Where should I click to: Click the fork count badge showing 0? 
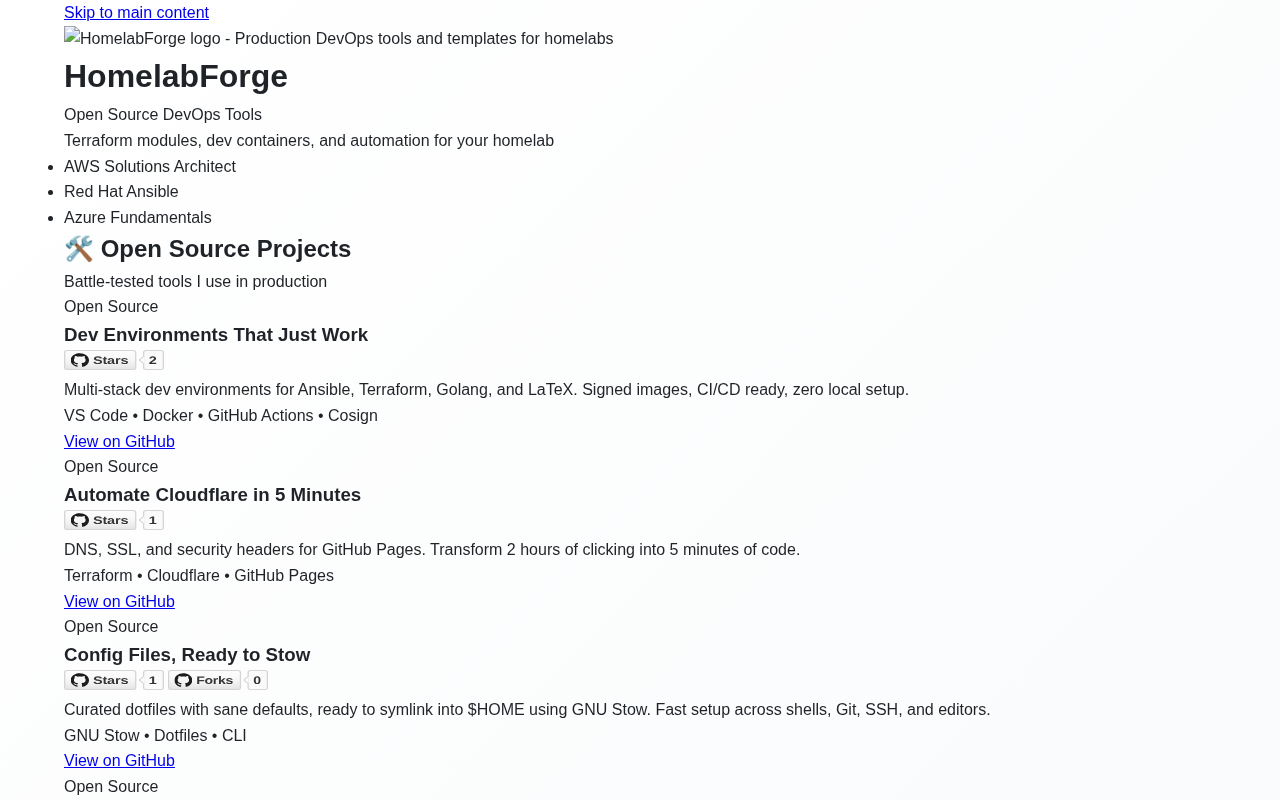[x=257, y=680]
